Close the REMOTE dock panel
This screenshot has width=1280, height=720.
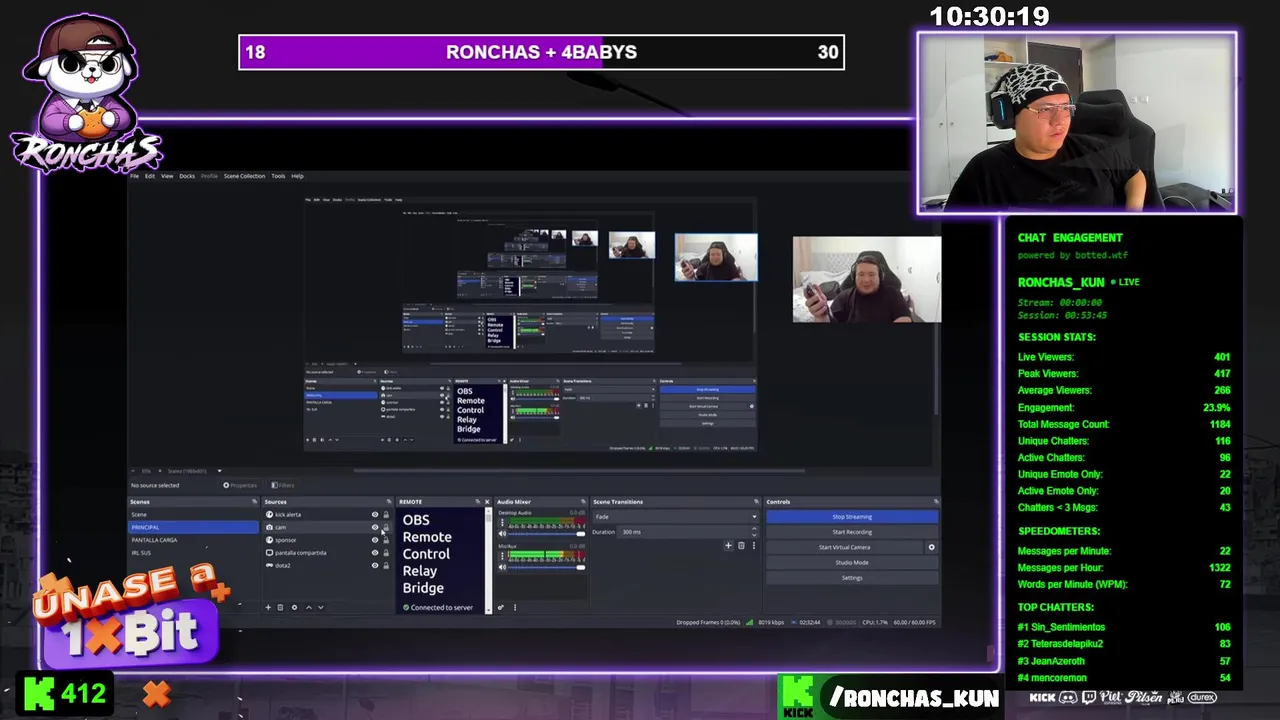(x=487, y=501)
